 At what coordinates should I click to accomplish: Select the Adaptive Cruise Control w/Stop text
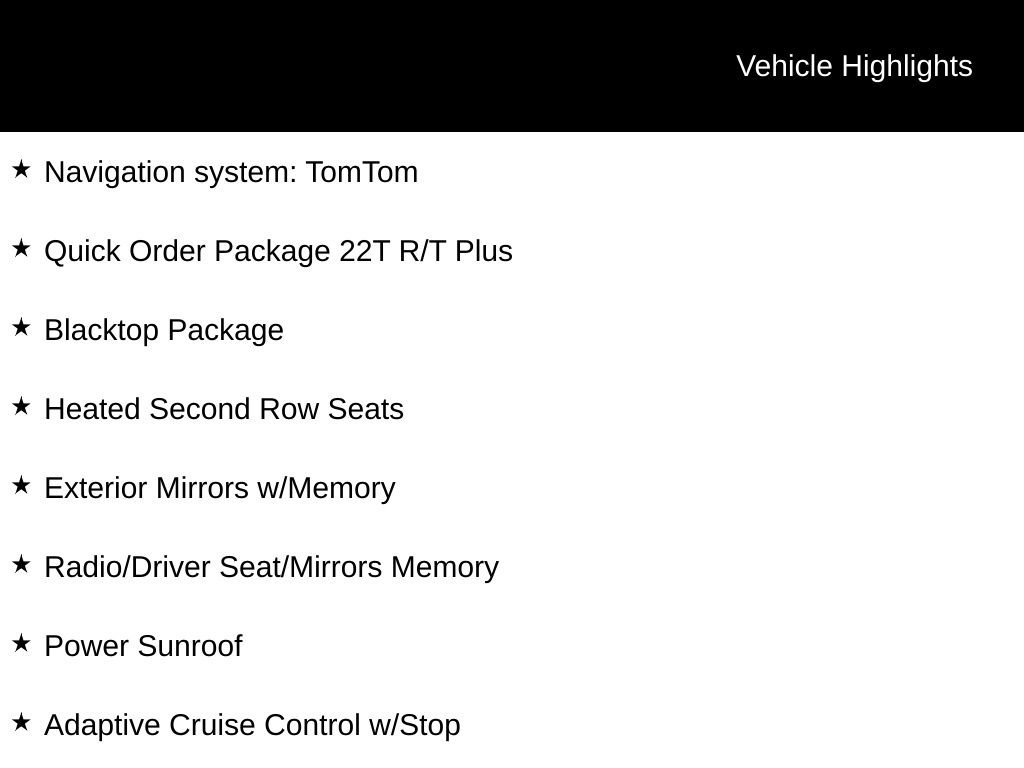[252, 725]
